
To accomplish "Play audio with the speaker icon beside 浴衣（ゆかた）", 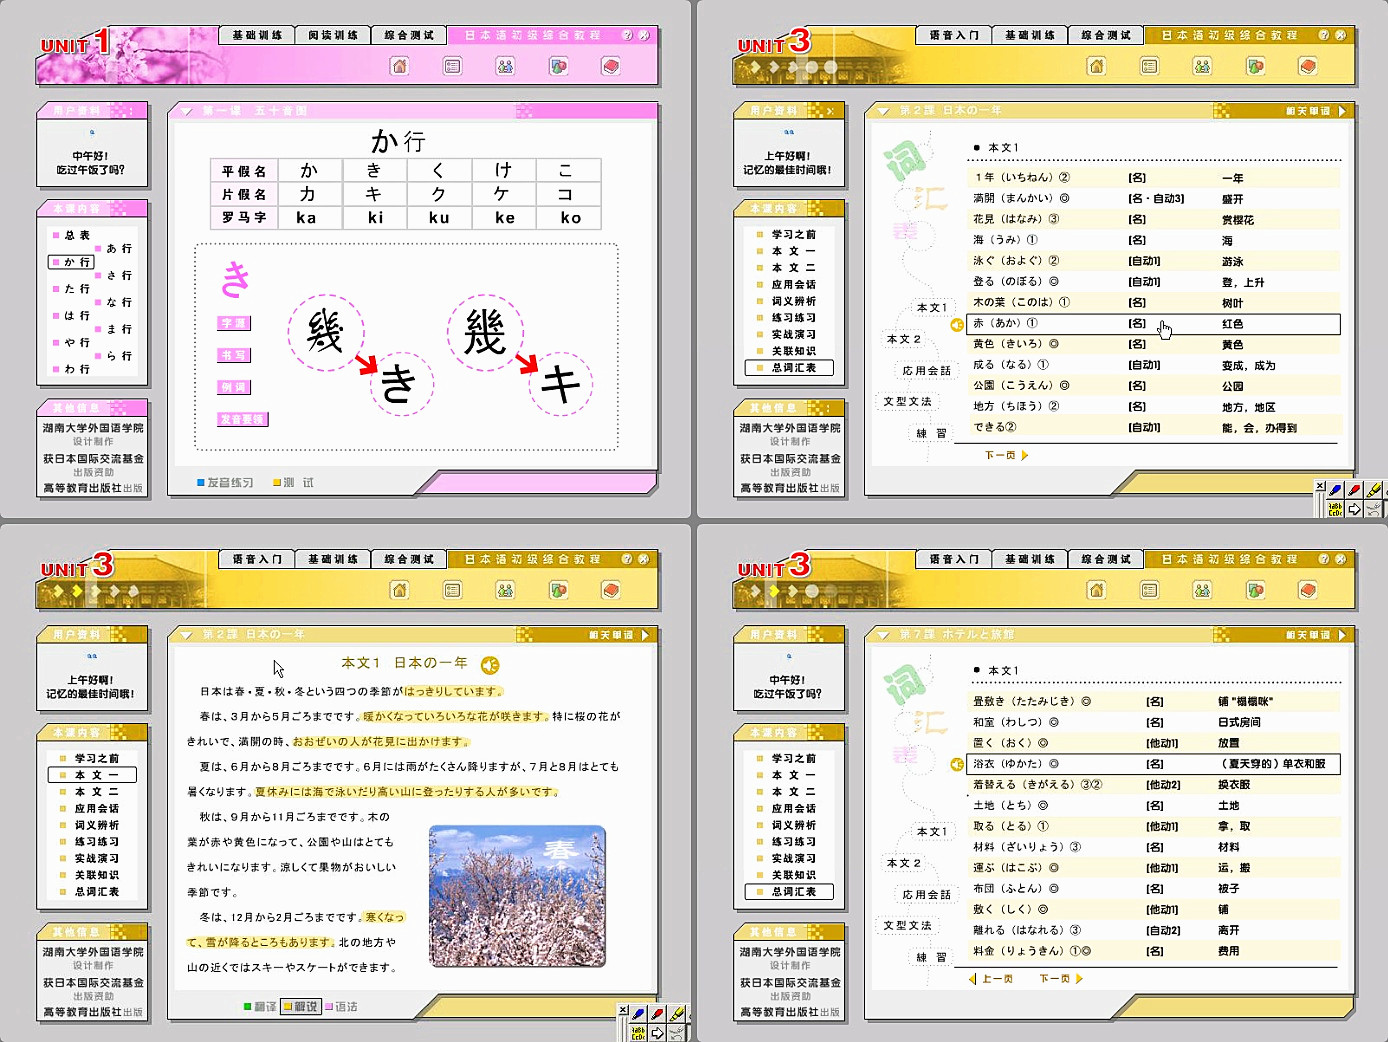I will [x=957, y=764].
